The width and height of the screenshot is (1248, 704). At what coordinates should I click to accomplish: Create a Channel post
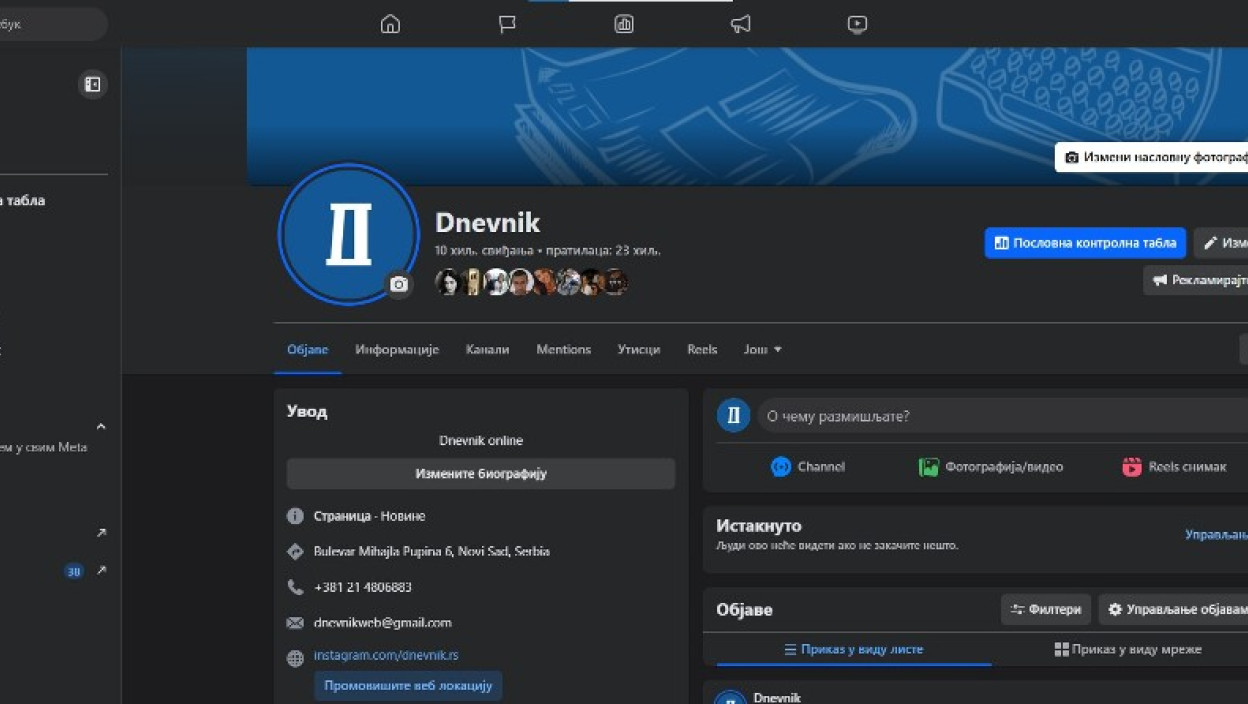[808, 467]
